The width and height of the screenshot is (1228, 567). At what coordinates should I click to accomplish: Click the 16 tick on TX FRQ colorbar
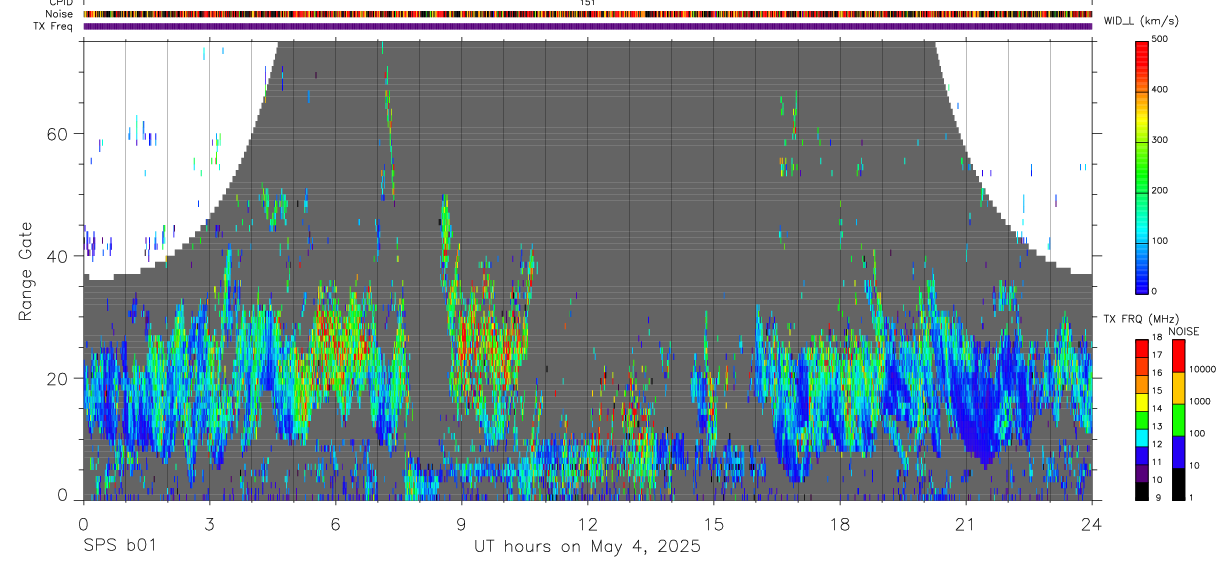click(x=1157, y=373)
